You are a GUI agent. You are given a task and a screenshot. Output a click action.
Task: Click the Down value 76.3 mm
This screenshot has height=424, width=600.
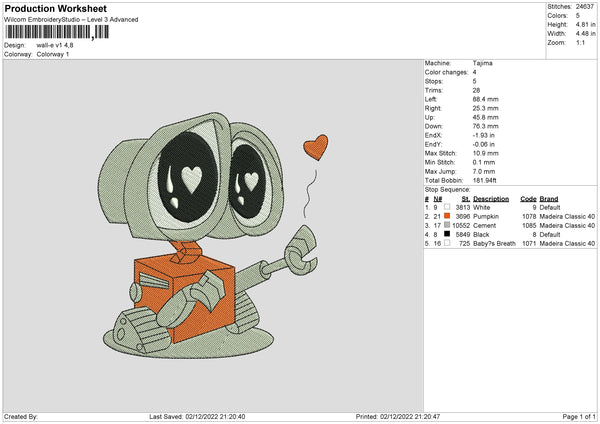[x=486, y=126]
